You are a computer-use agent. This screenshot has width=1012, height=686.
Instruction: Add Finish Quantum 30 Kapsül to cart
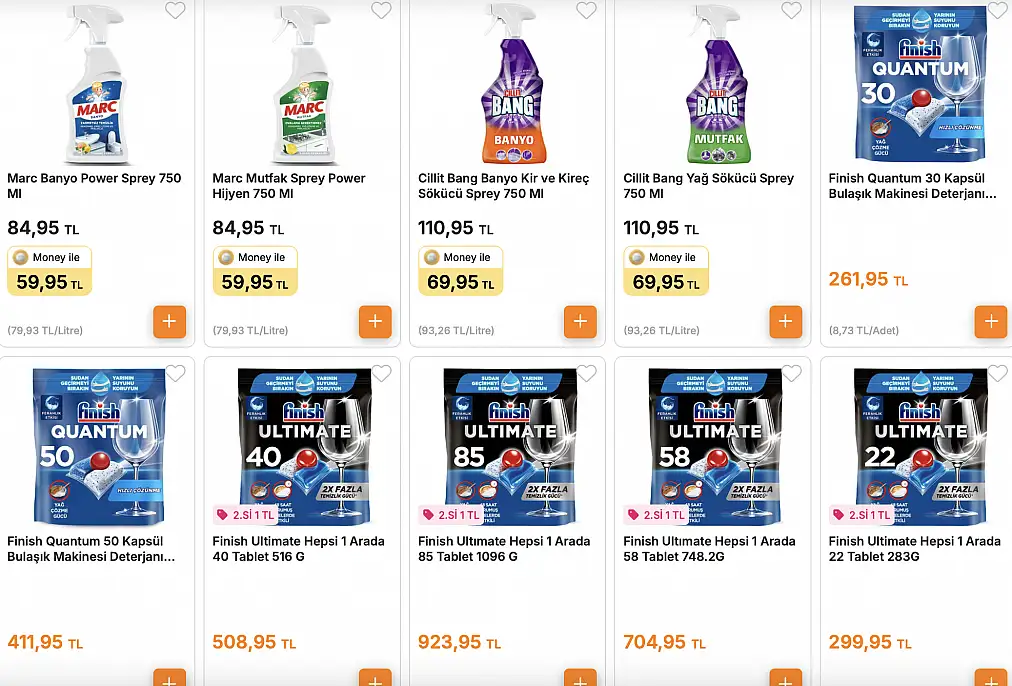coord(991,321)
